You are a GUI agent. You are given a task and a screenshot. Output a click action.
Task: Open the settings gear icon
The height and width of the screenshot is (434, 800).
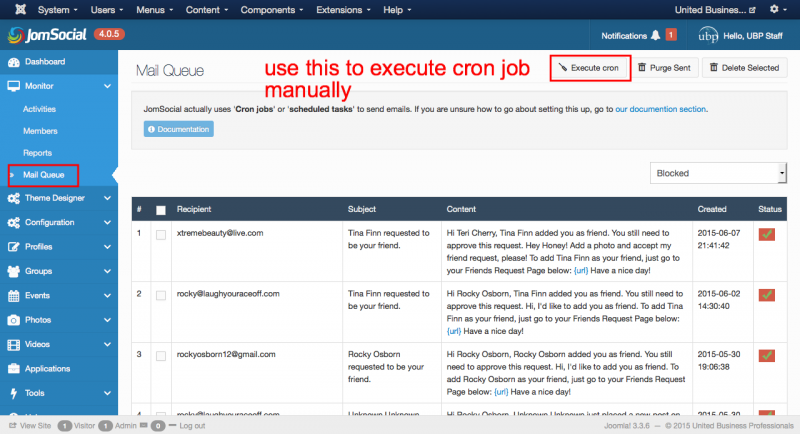pos(774,9)
